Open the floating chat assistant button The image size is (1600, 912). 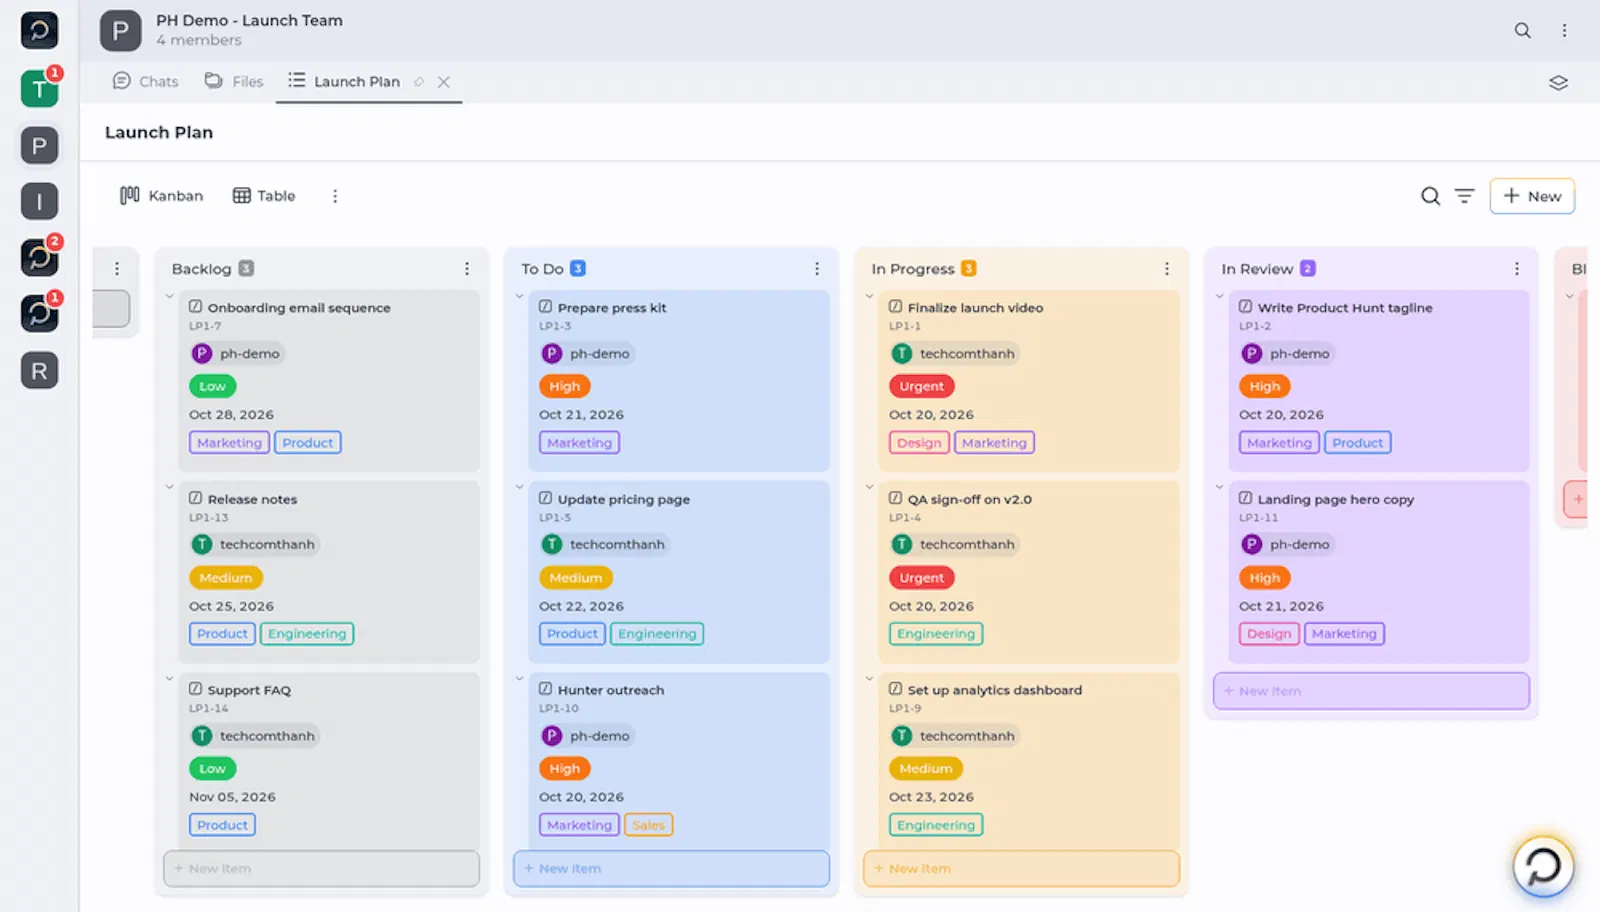click(x=1543, y=866)
